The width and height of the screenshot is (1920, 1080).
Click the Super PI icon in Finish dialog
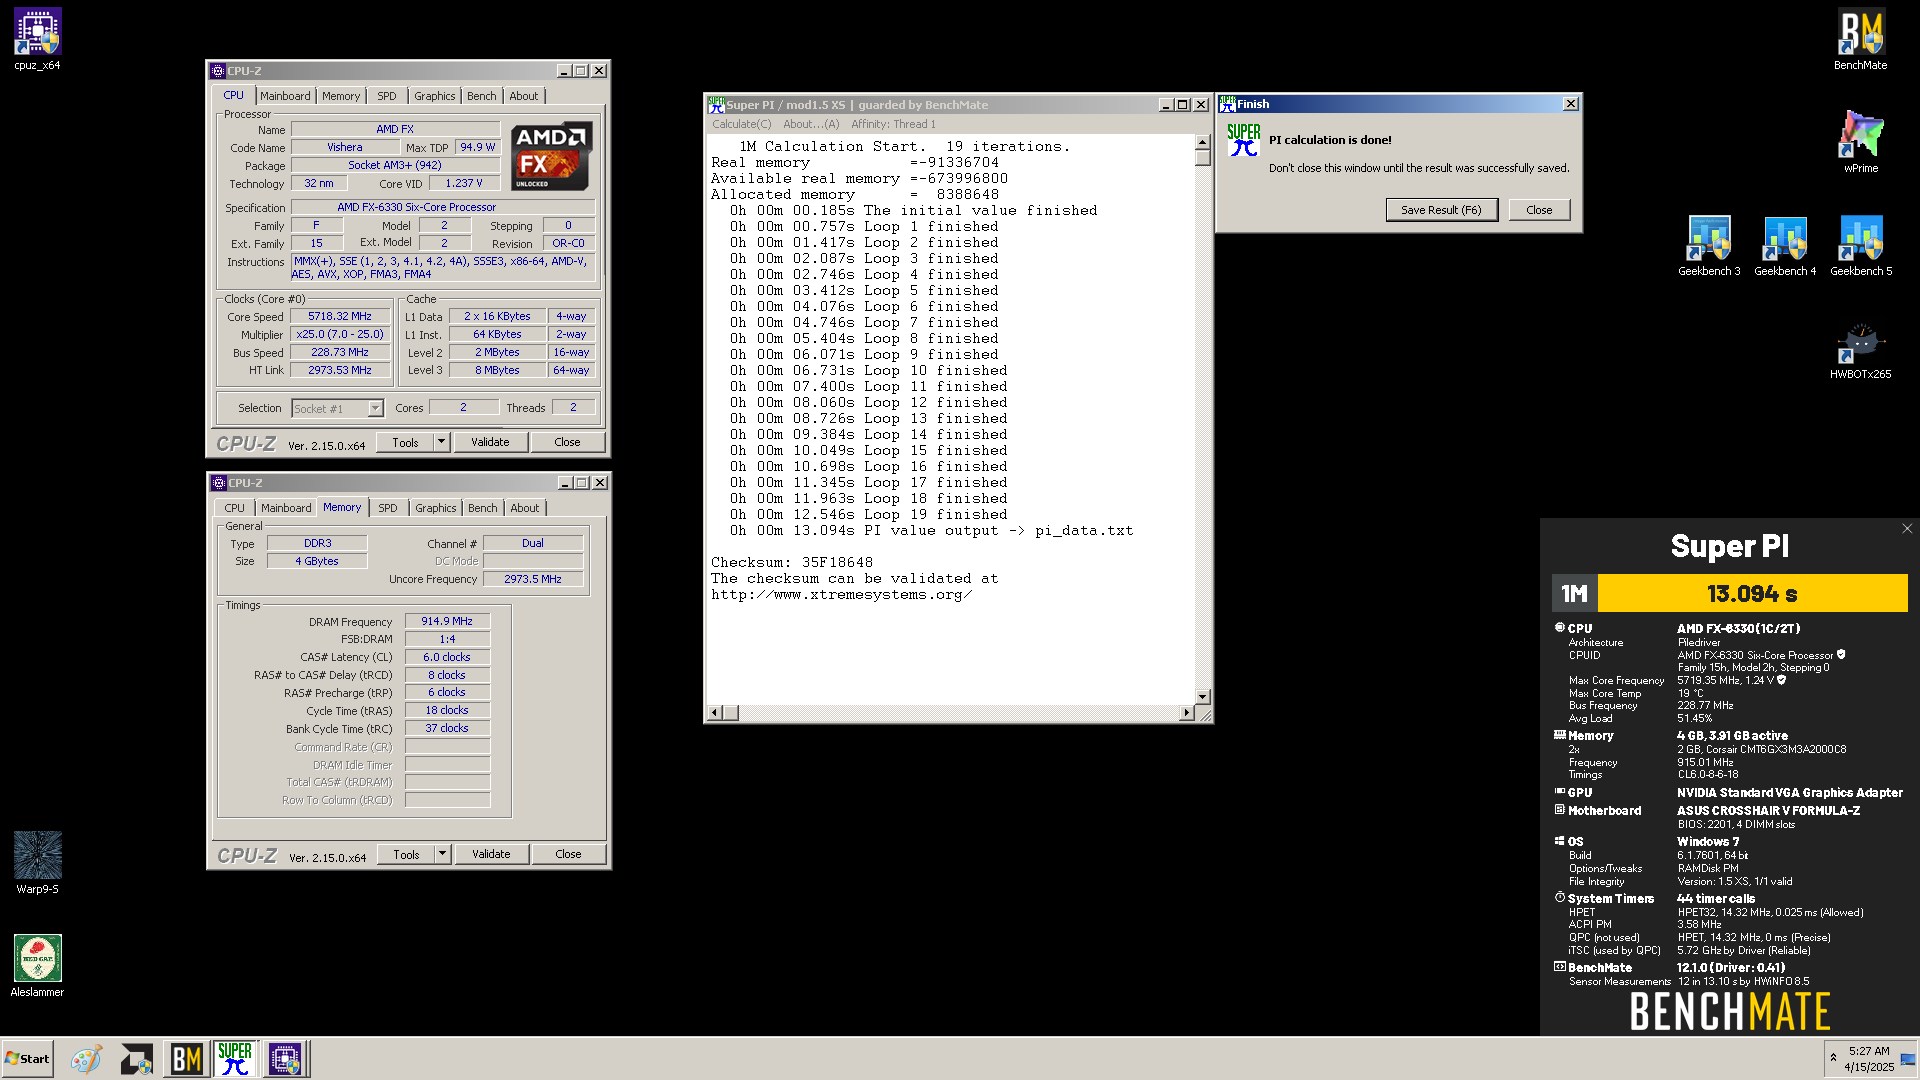click(1243, 140)
